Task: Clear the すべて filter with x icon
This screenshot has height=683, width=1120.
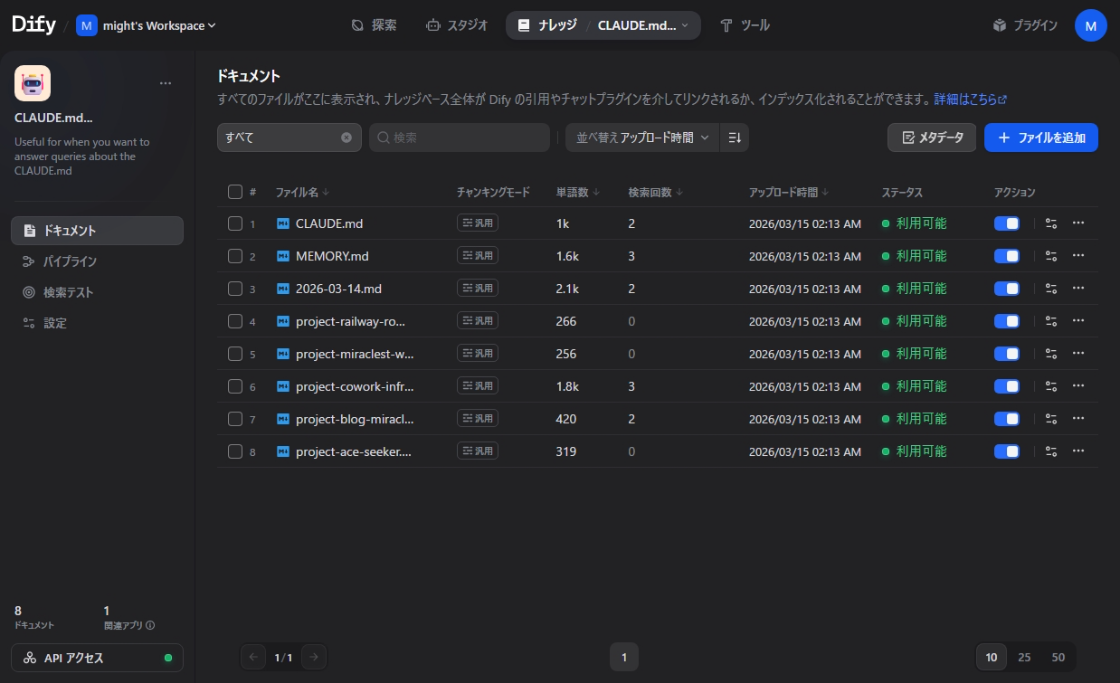Action: (346, 138)
